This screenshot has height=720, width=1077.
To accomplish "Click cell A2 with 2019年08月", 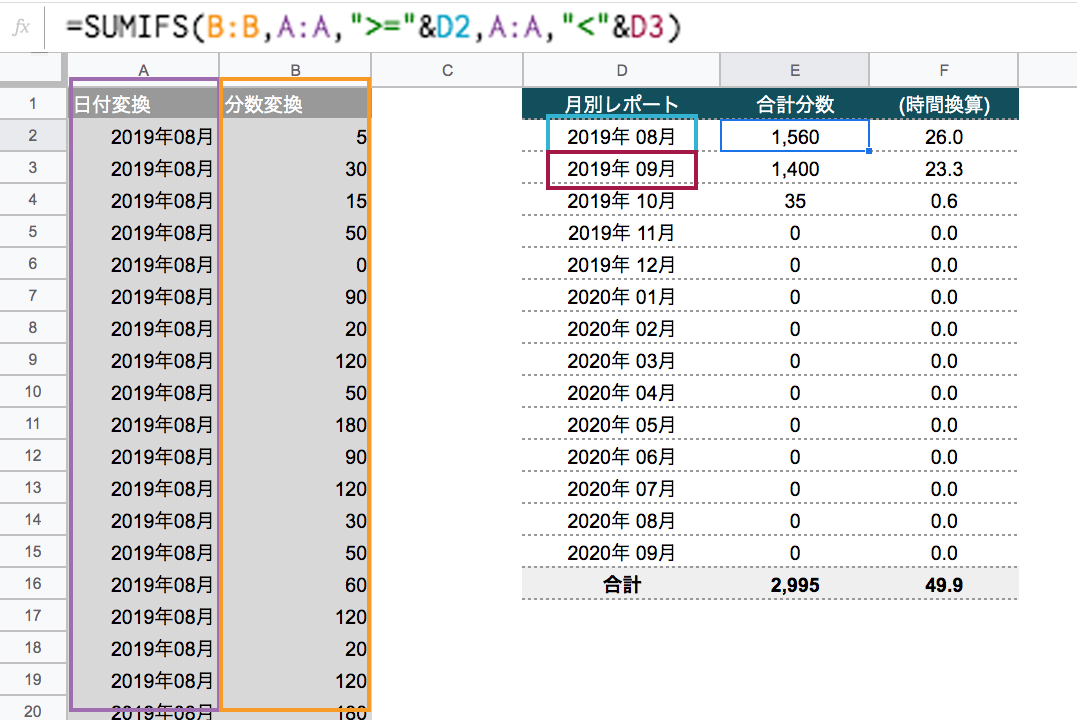I will (143, 136).
